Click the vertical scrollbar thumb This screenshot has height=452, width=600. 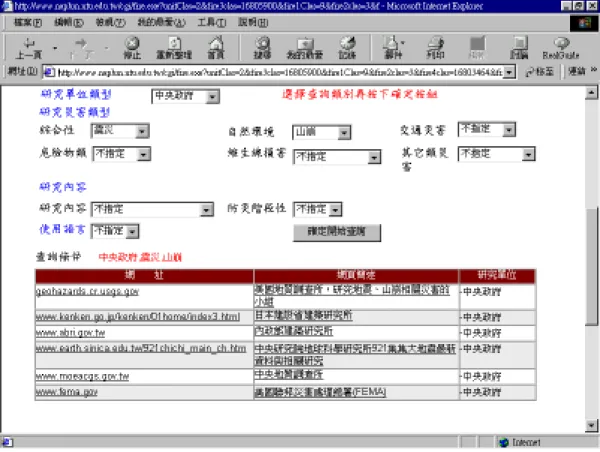tap(591, 266)
